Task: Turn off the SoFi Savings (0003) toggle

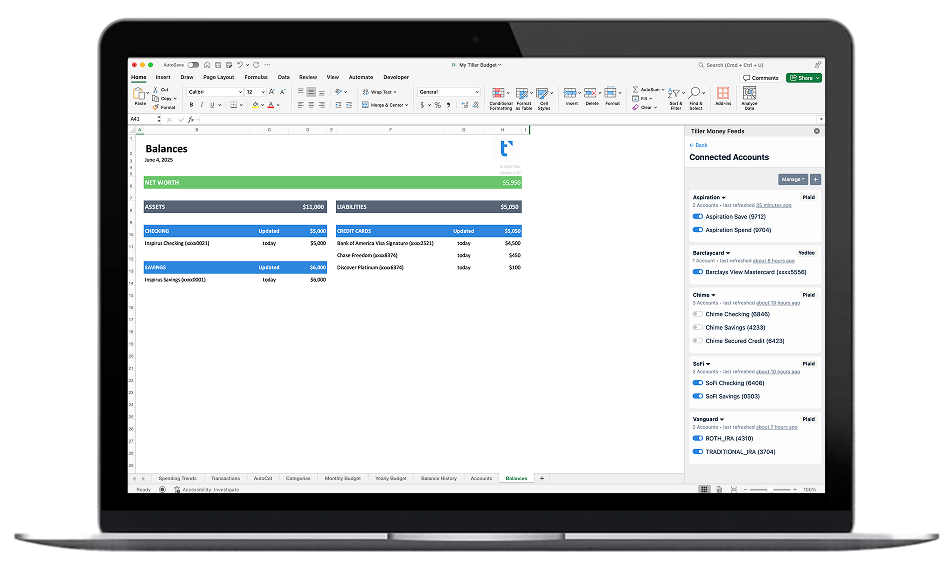Action: point(697,396)
